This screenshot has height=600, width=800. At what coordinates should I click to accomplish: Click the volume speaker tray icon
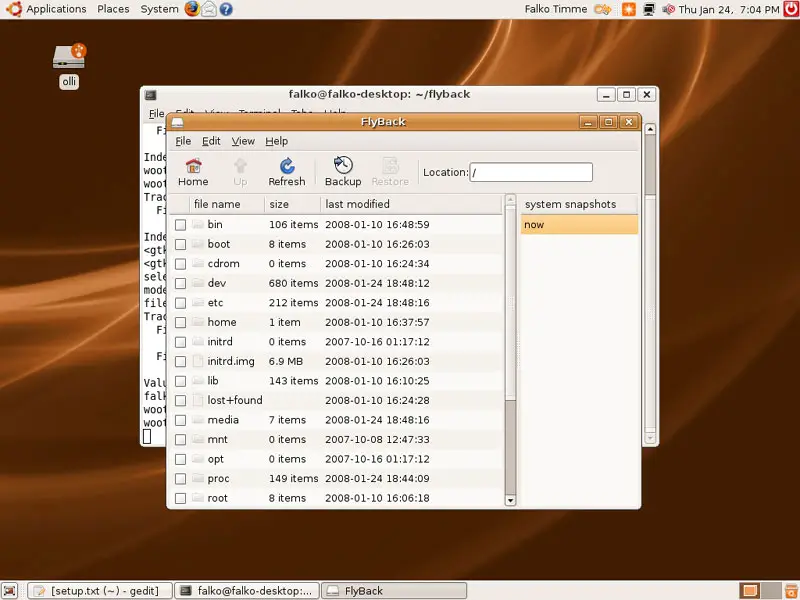point(668,9)
